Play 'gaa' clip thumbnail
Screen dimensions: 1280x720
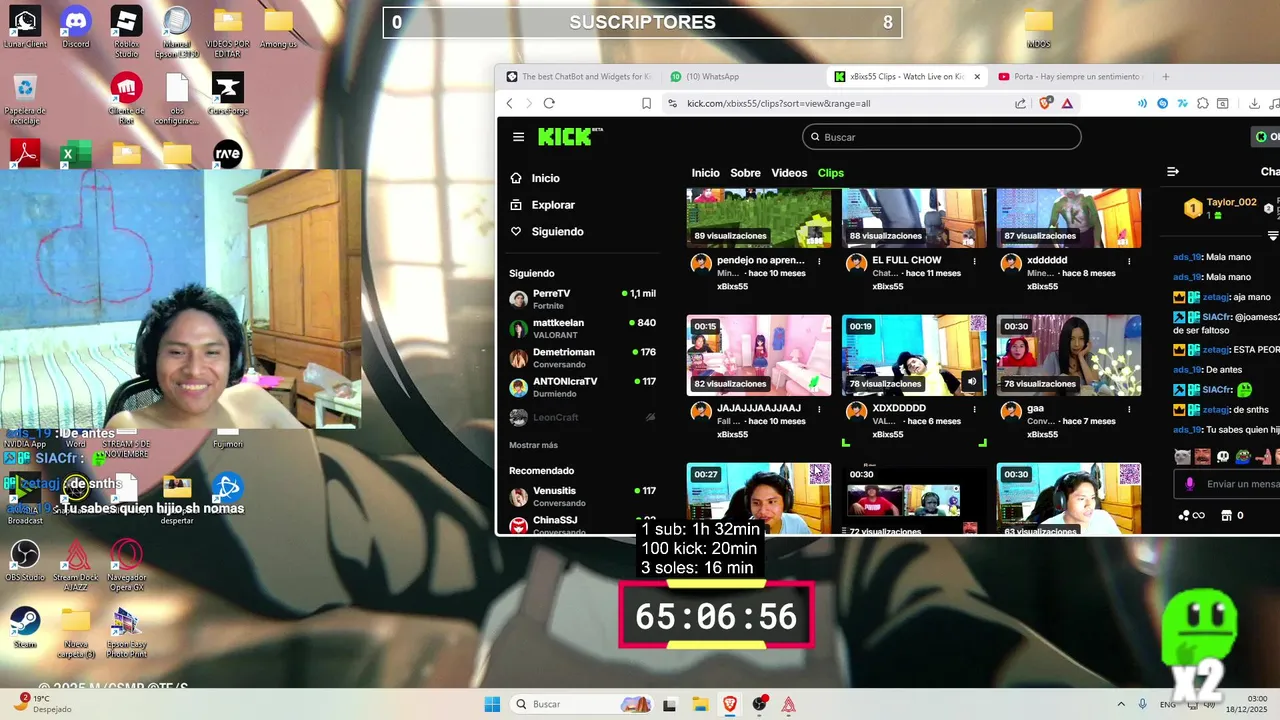(1069, 355)
